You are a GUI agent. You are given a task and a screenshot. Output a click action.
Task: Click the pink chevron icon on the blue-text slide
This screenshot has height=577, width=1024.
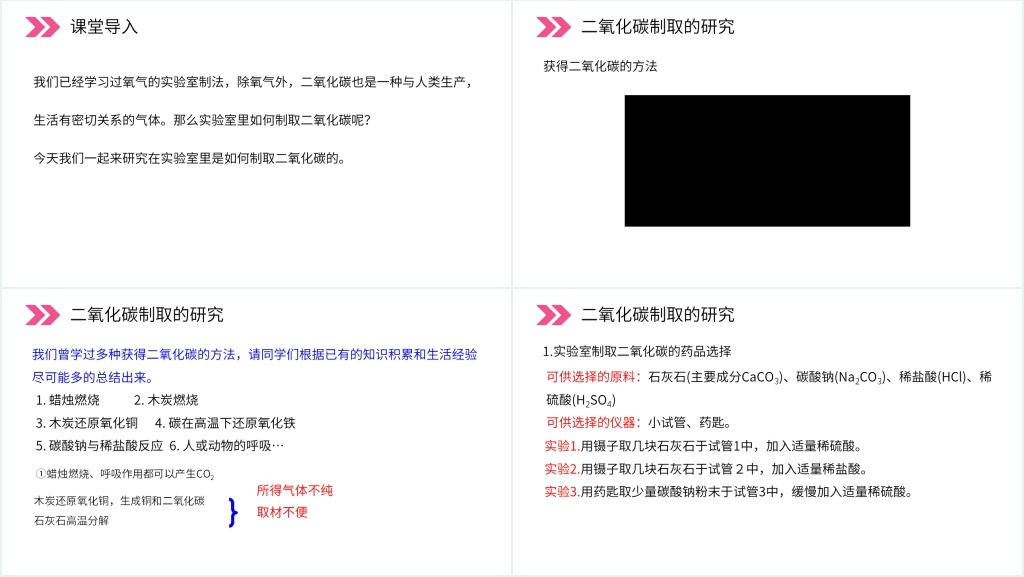tap(42, 315)
